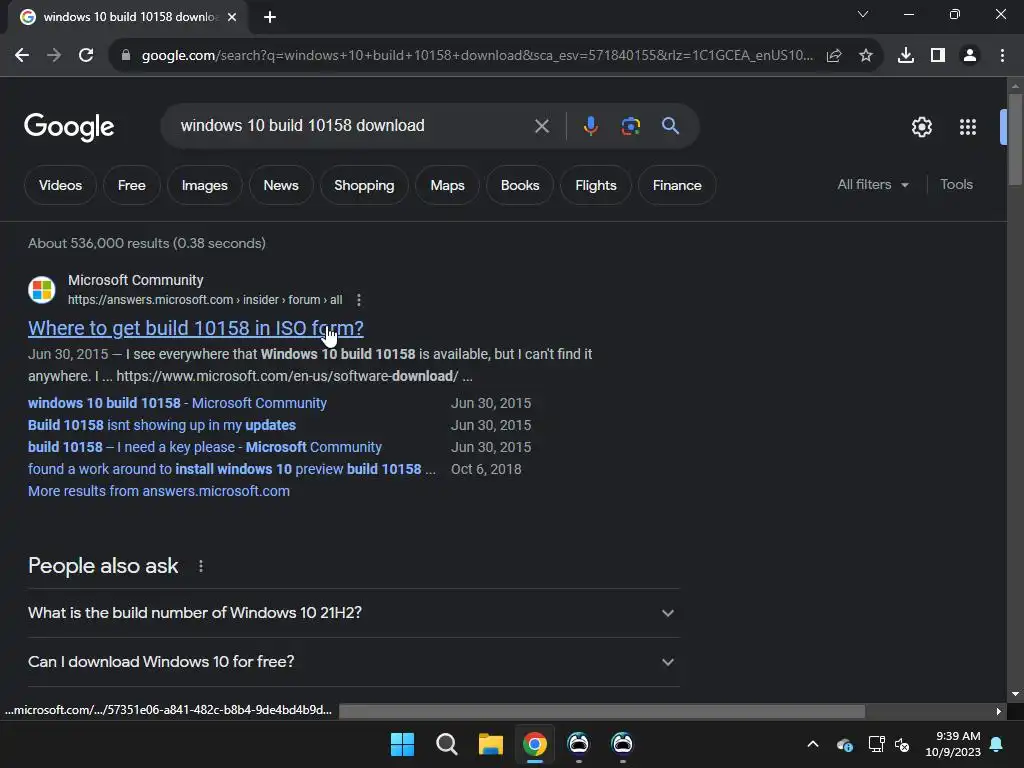
Task: Clear the Google search box
Action: click(x=541, y=126)
